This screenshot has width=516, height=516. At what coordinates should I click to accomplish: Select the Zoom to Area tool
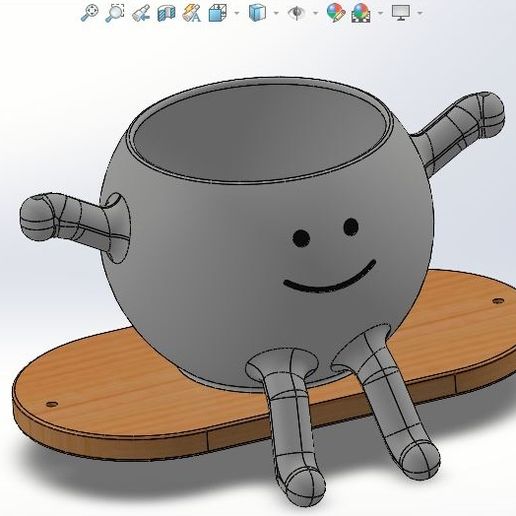115,13
